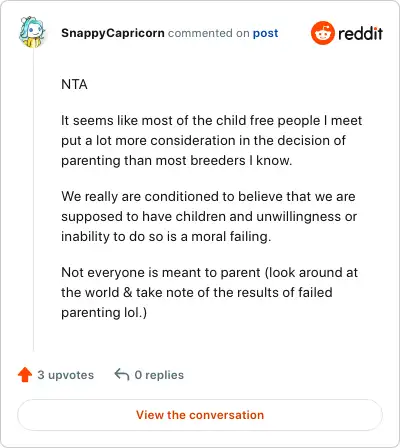Upvote with the orange arrow icon
Image resolution: width=400 pixels, height=448 pixels.
pos(25,375)
